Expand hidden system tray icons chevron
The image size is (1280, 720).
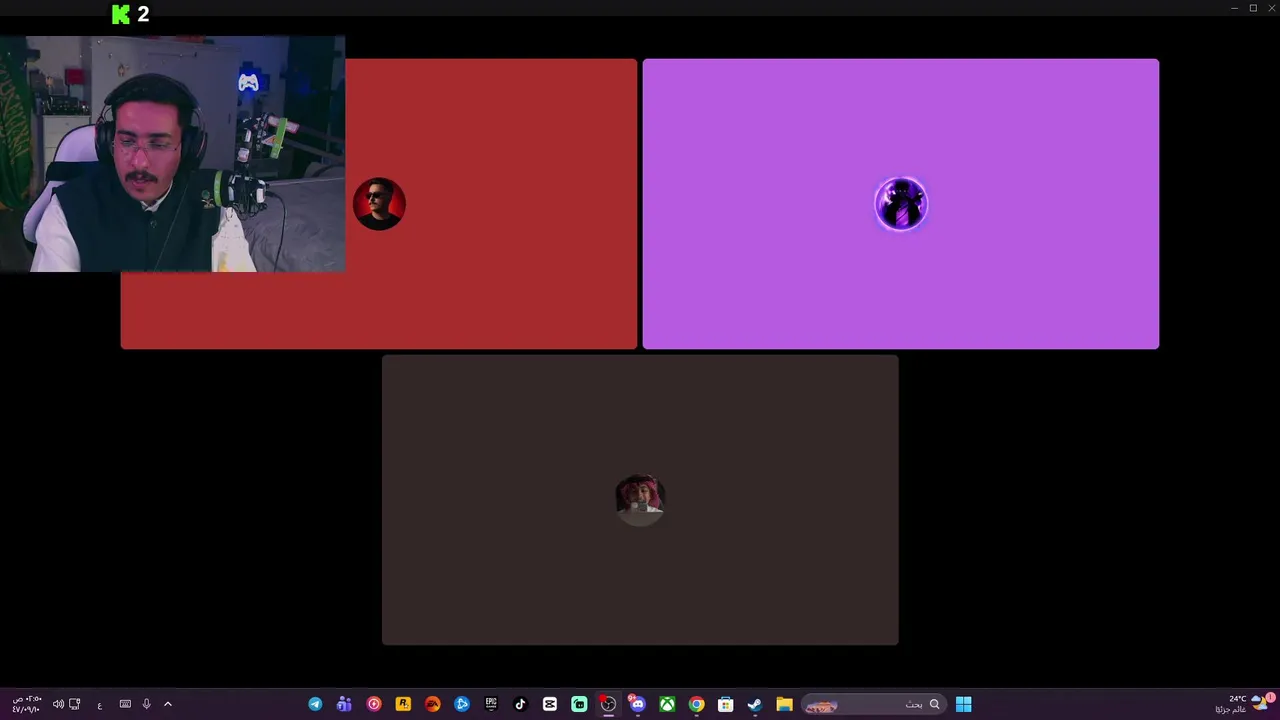(x=168, y=704)
